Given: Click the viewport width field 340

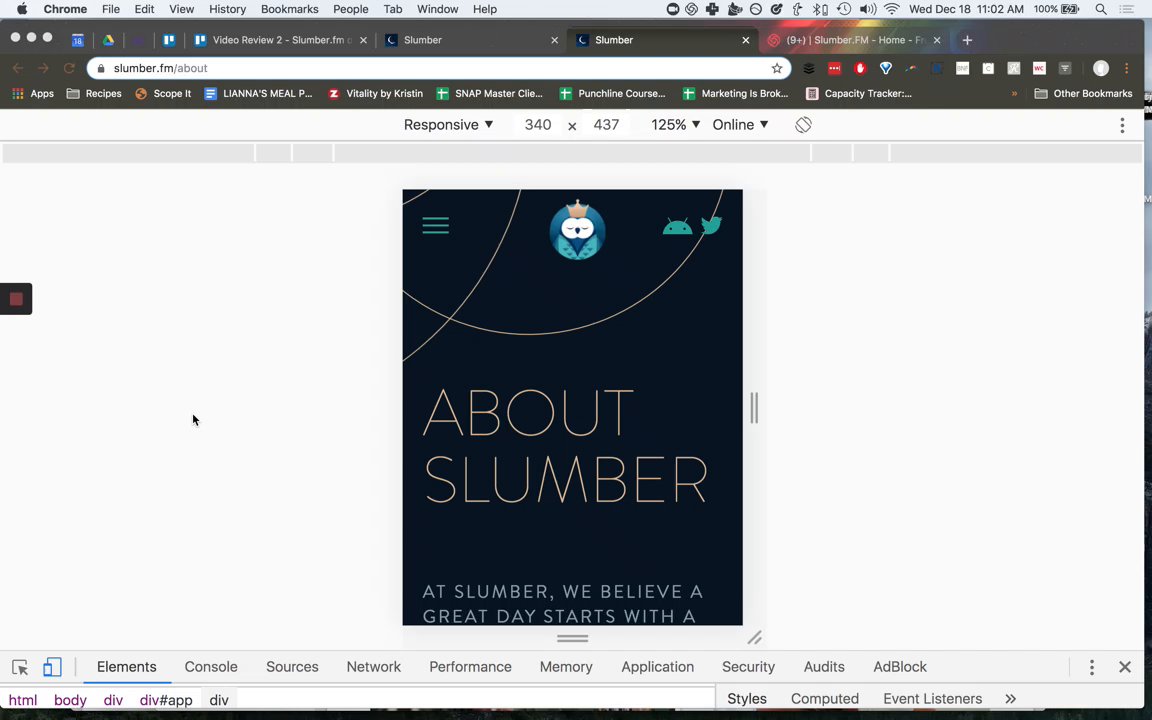Looking at the screenshot, I should pos(538,125).
